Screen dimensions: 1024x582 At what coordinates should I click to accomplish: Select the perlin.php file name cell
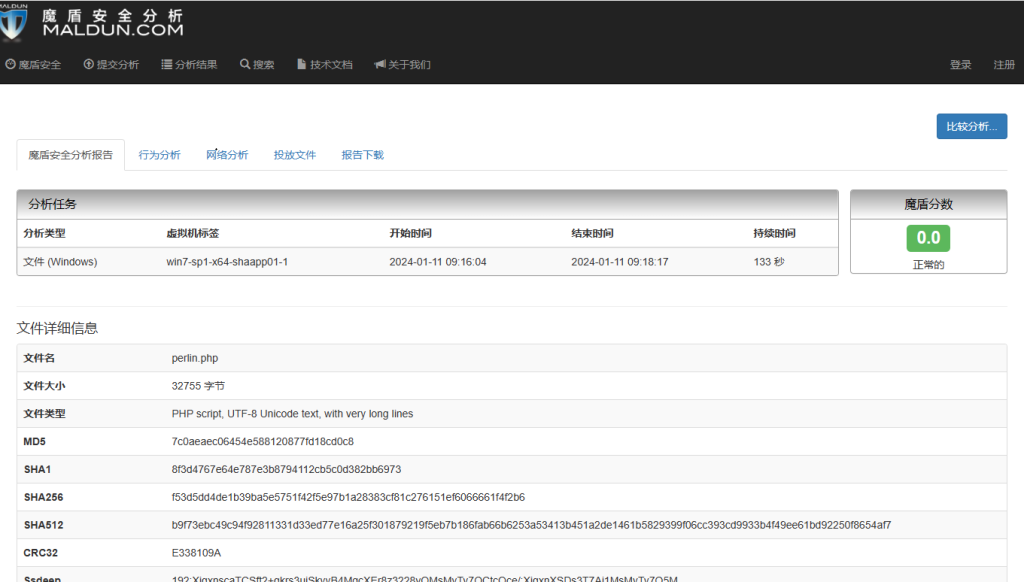197,357
